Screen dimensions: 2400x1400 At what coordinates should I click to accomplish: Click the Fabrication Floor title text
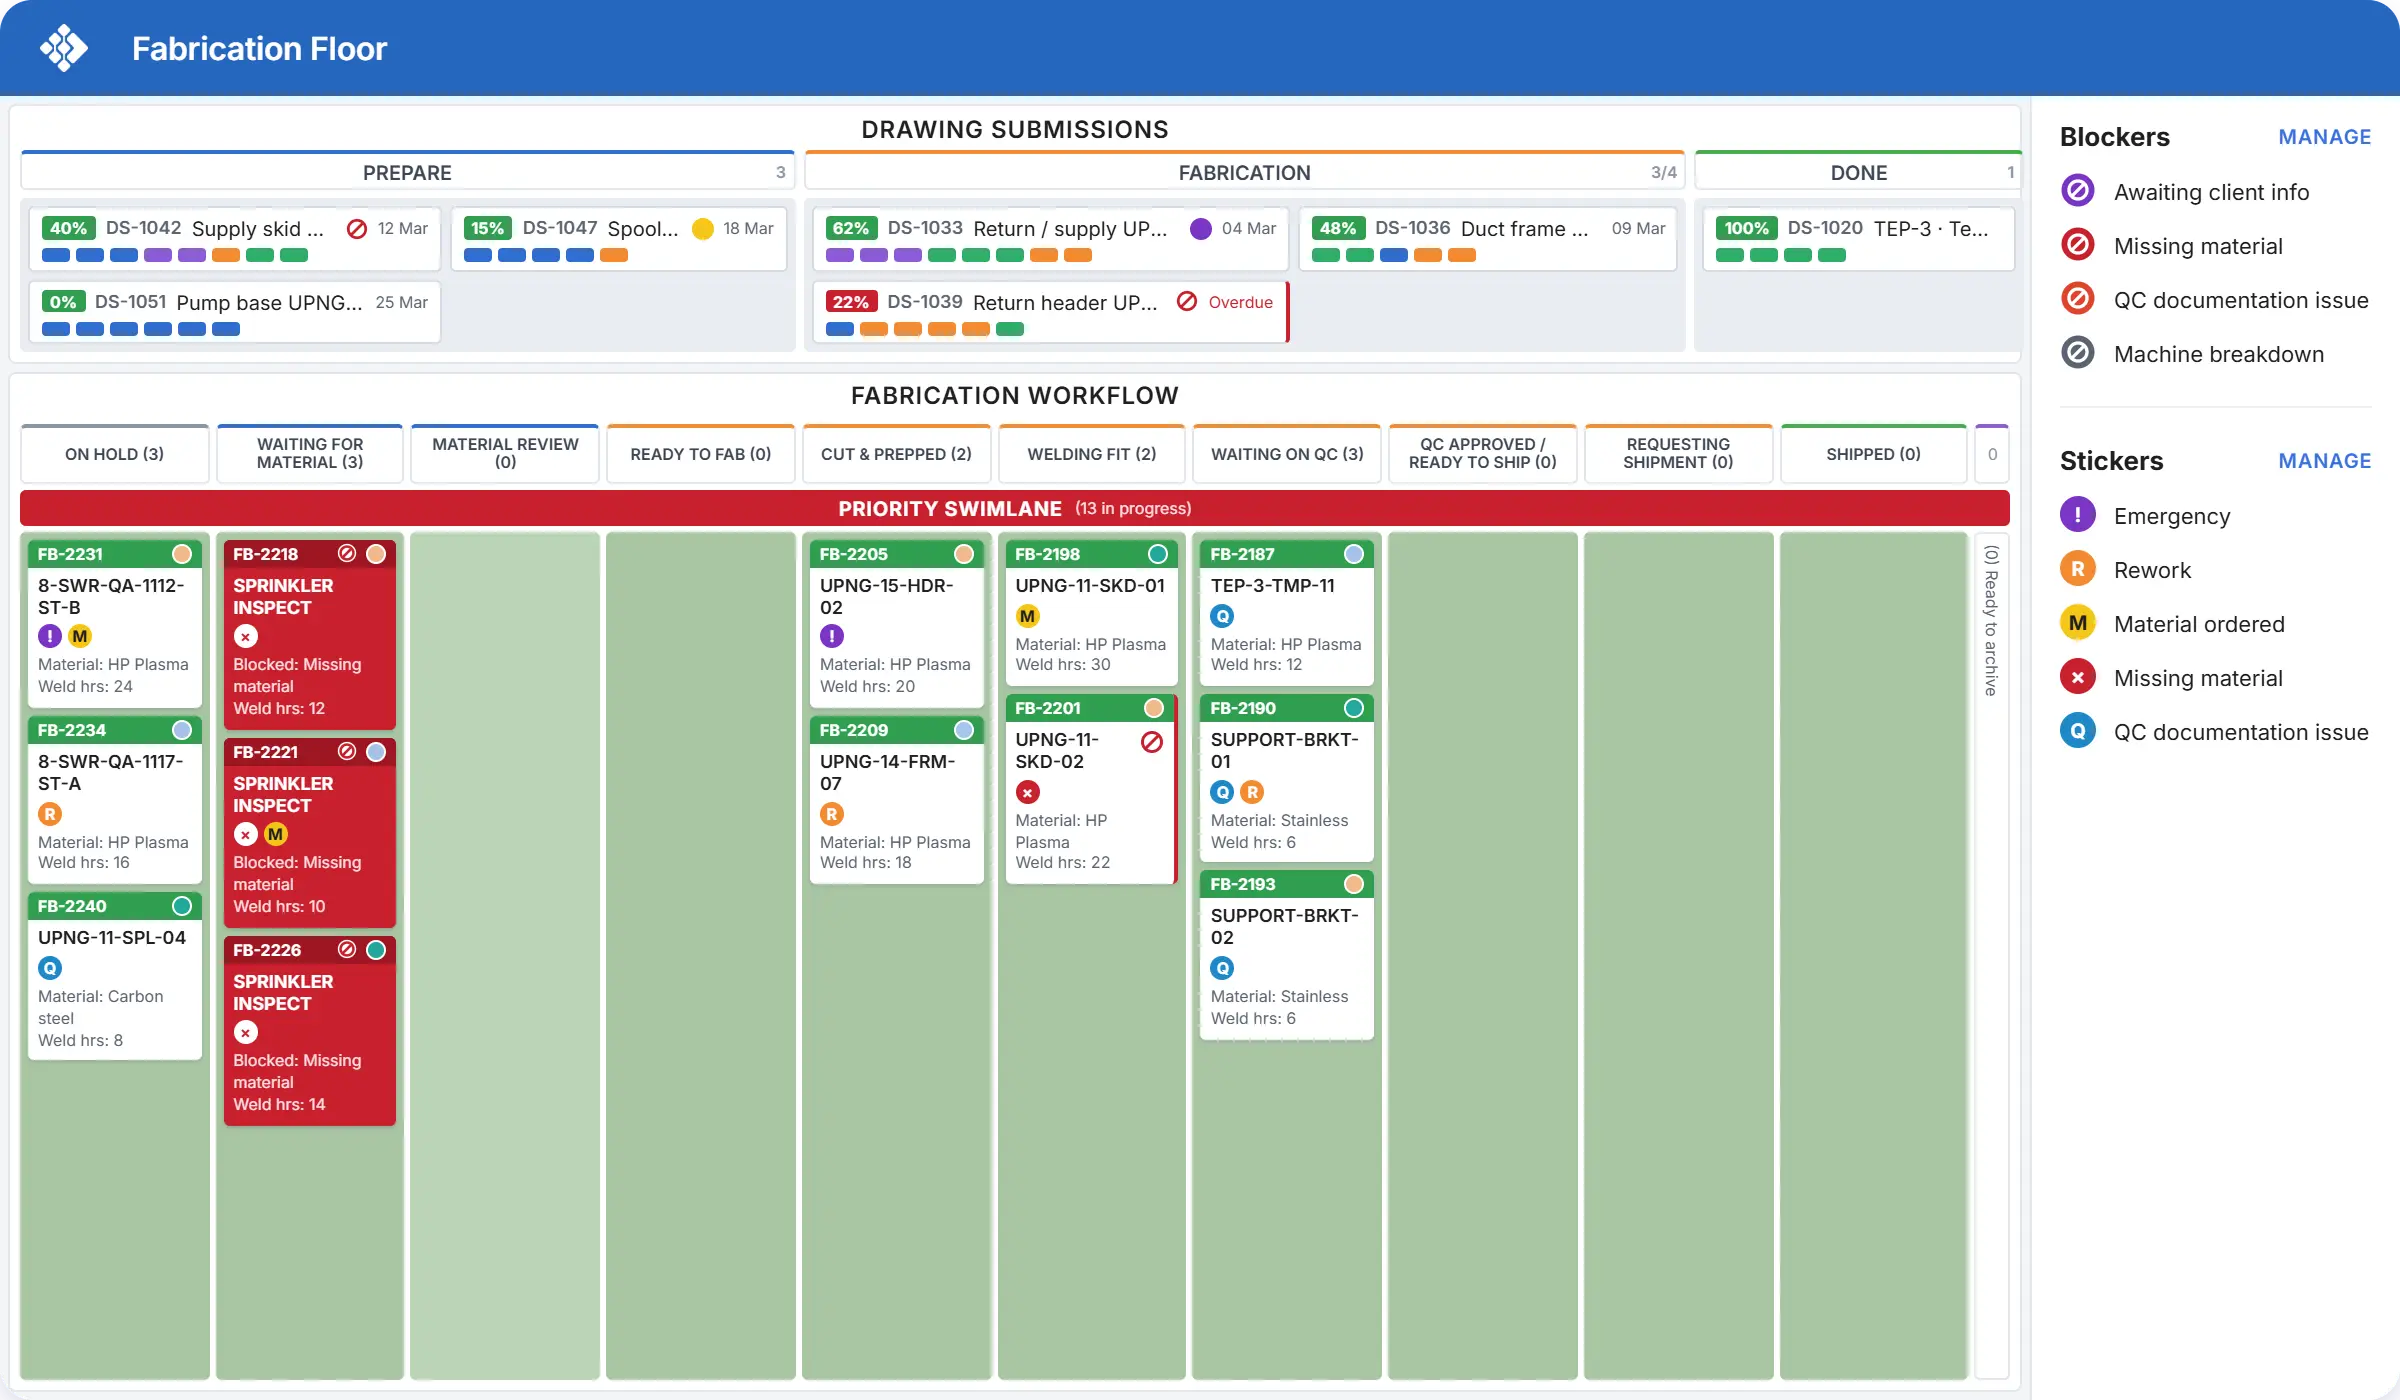pos(259,48)
